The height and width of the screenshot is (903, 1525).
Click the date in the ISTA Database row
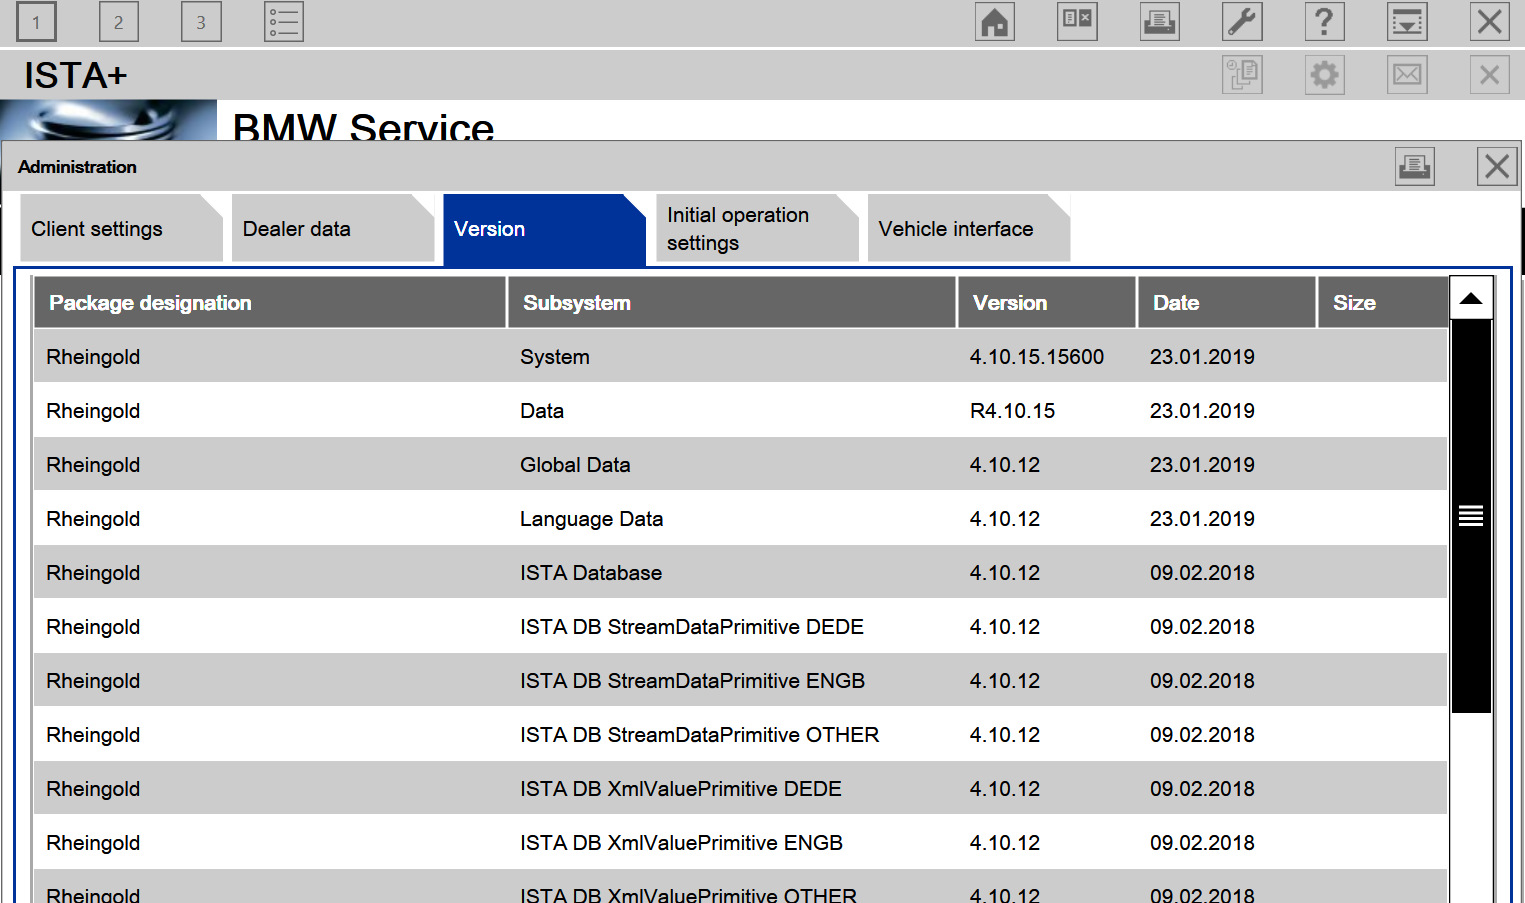(x=1202, y=573)
